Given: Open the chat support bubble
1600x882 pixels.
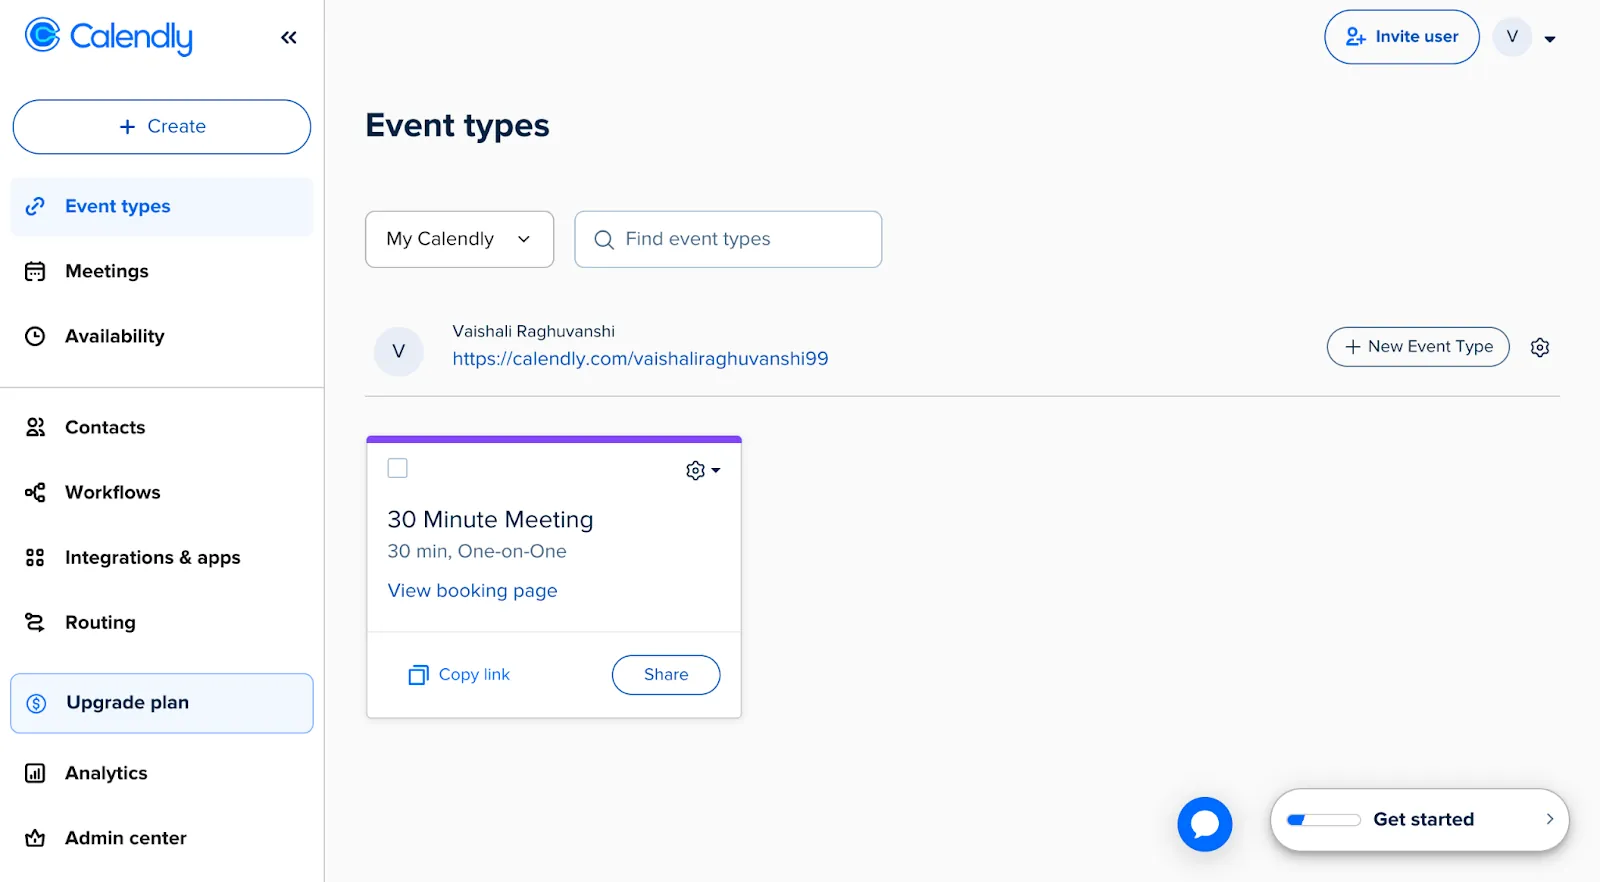Looking at the screenshot, I should click(1205, 824).
